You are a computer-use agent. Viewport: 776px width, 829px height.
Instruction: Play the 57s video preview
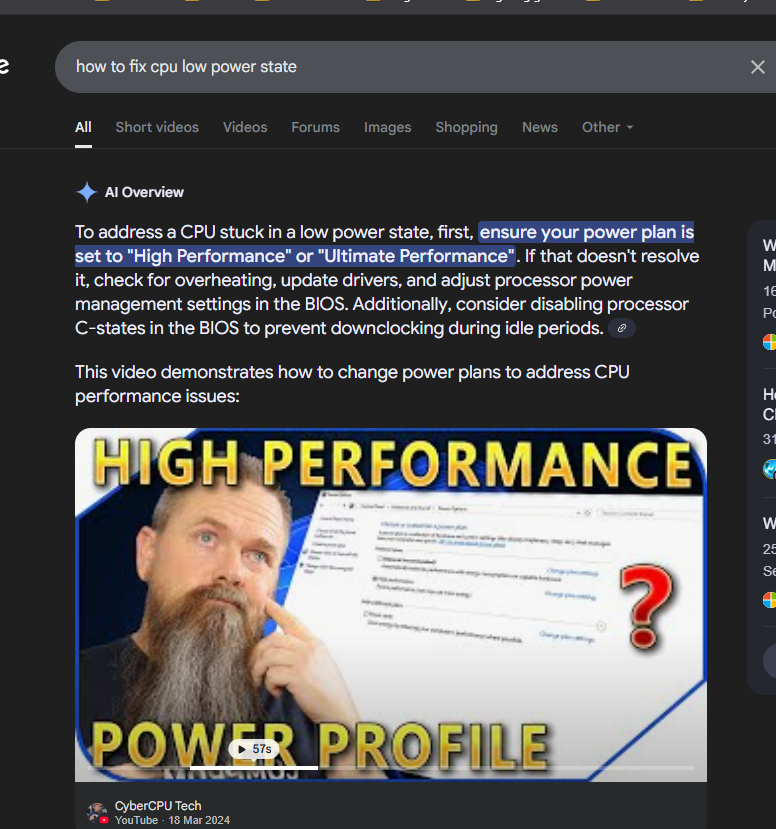254,749
